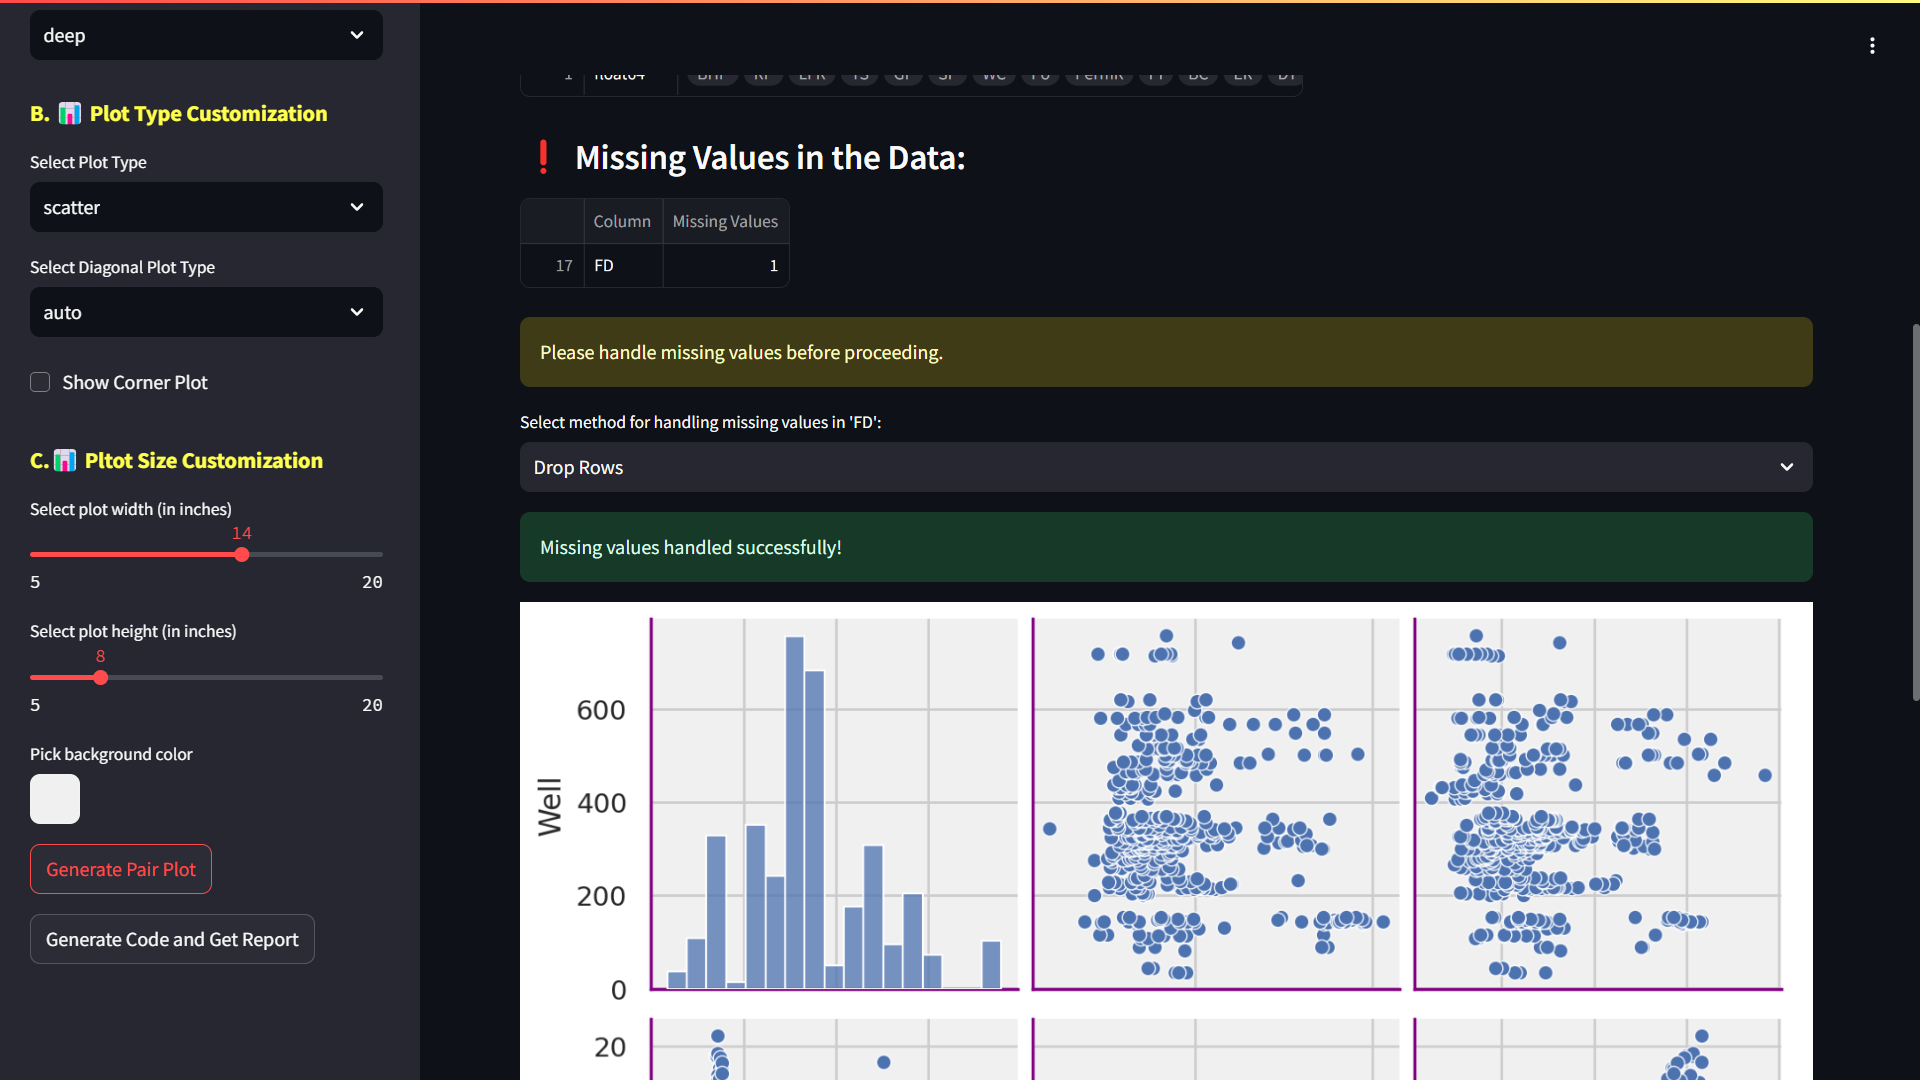Click the bar chart icon beside Plot Type Customization
Viewport: 1920px width, 1080px height.
click(69, 114)
